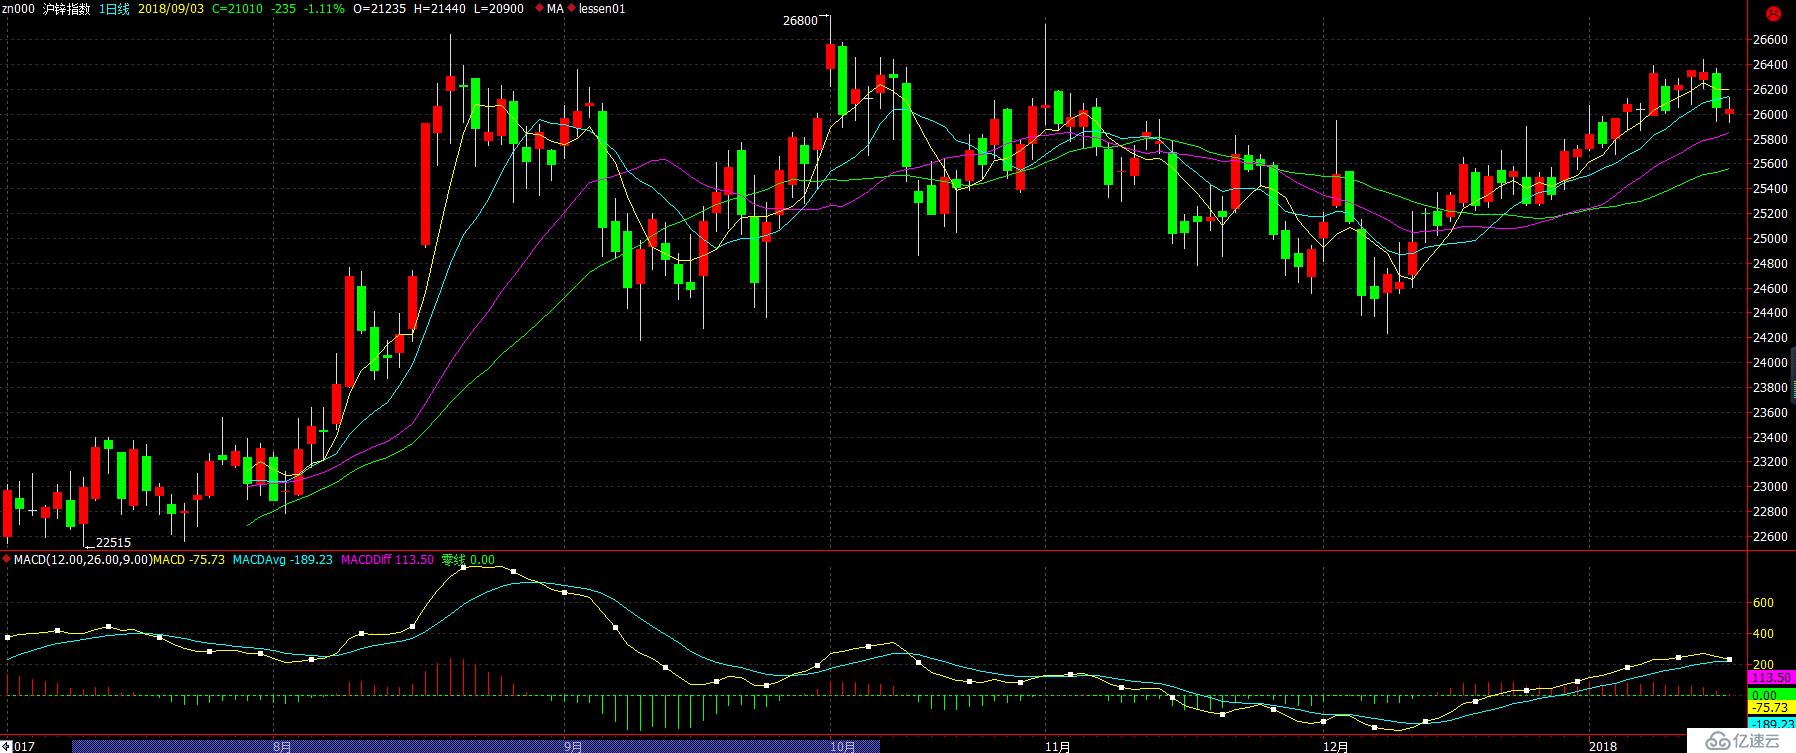Click the 8月 time axis label
1796x753 pixels.
coord(283,746)
